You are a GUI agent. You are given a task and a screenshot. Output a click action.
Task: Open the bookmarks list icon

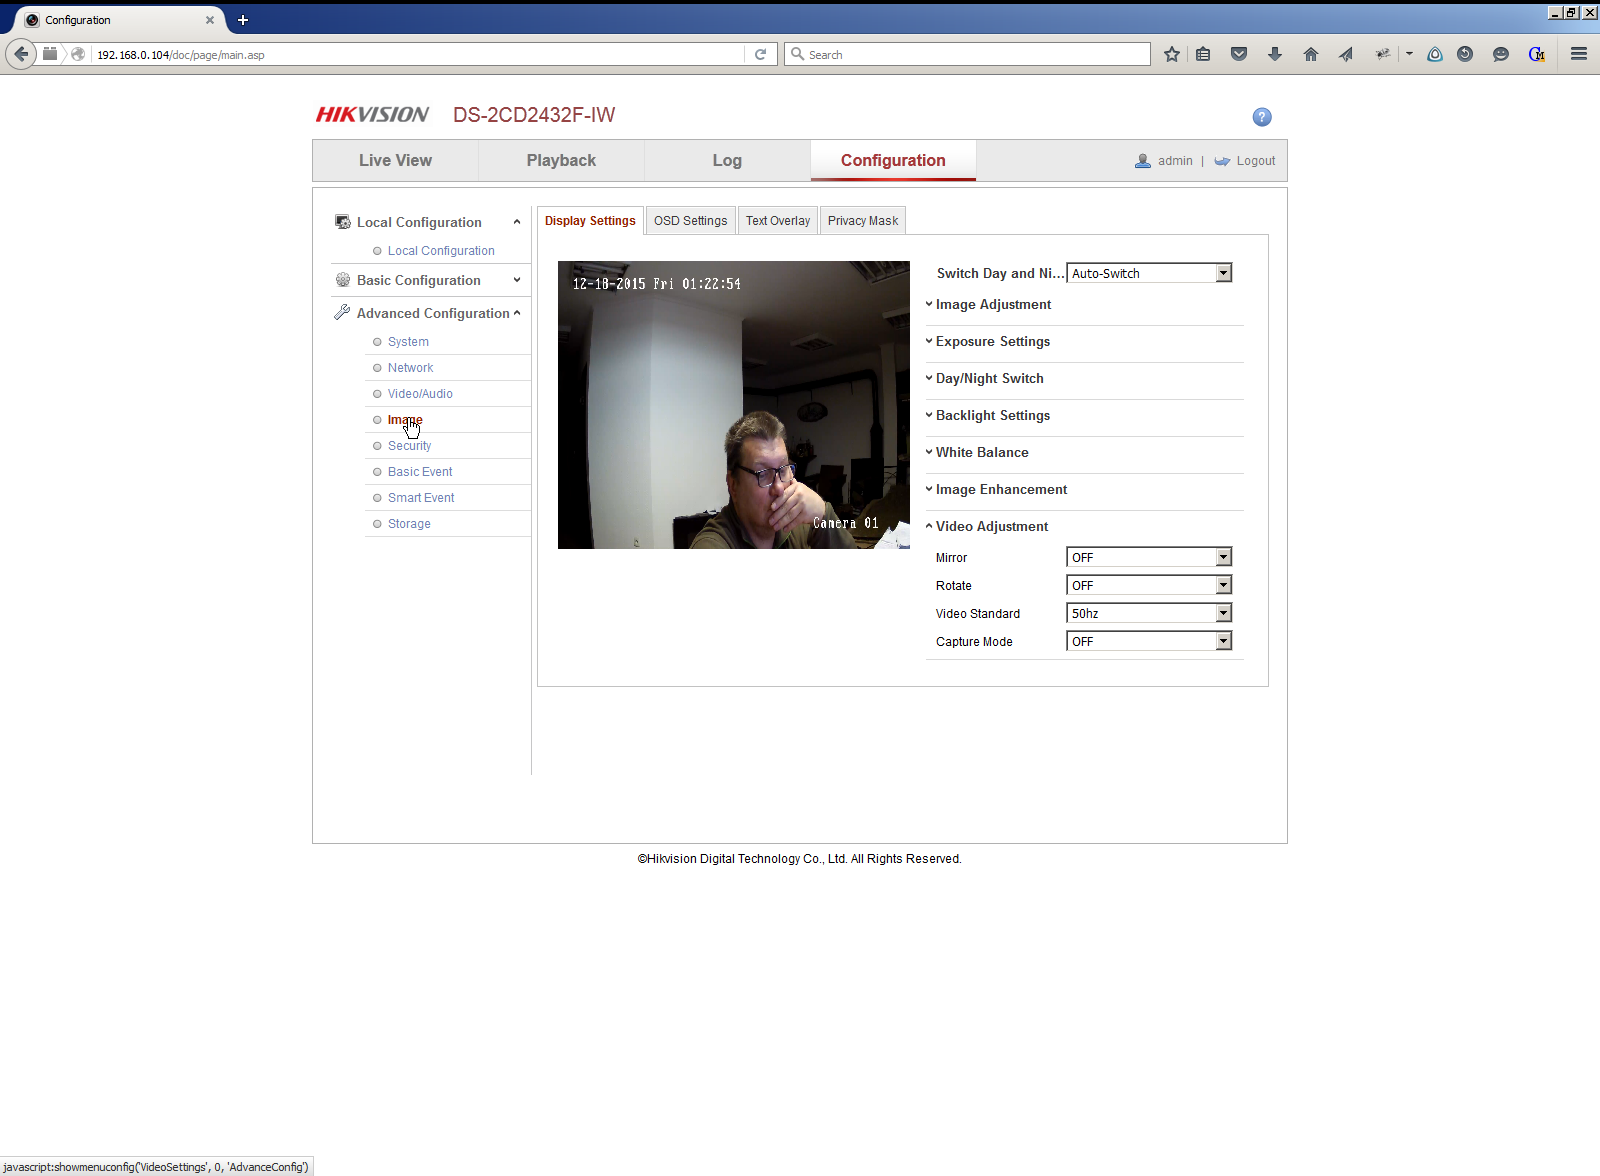1203,54
